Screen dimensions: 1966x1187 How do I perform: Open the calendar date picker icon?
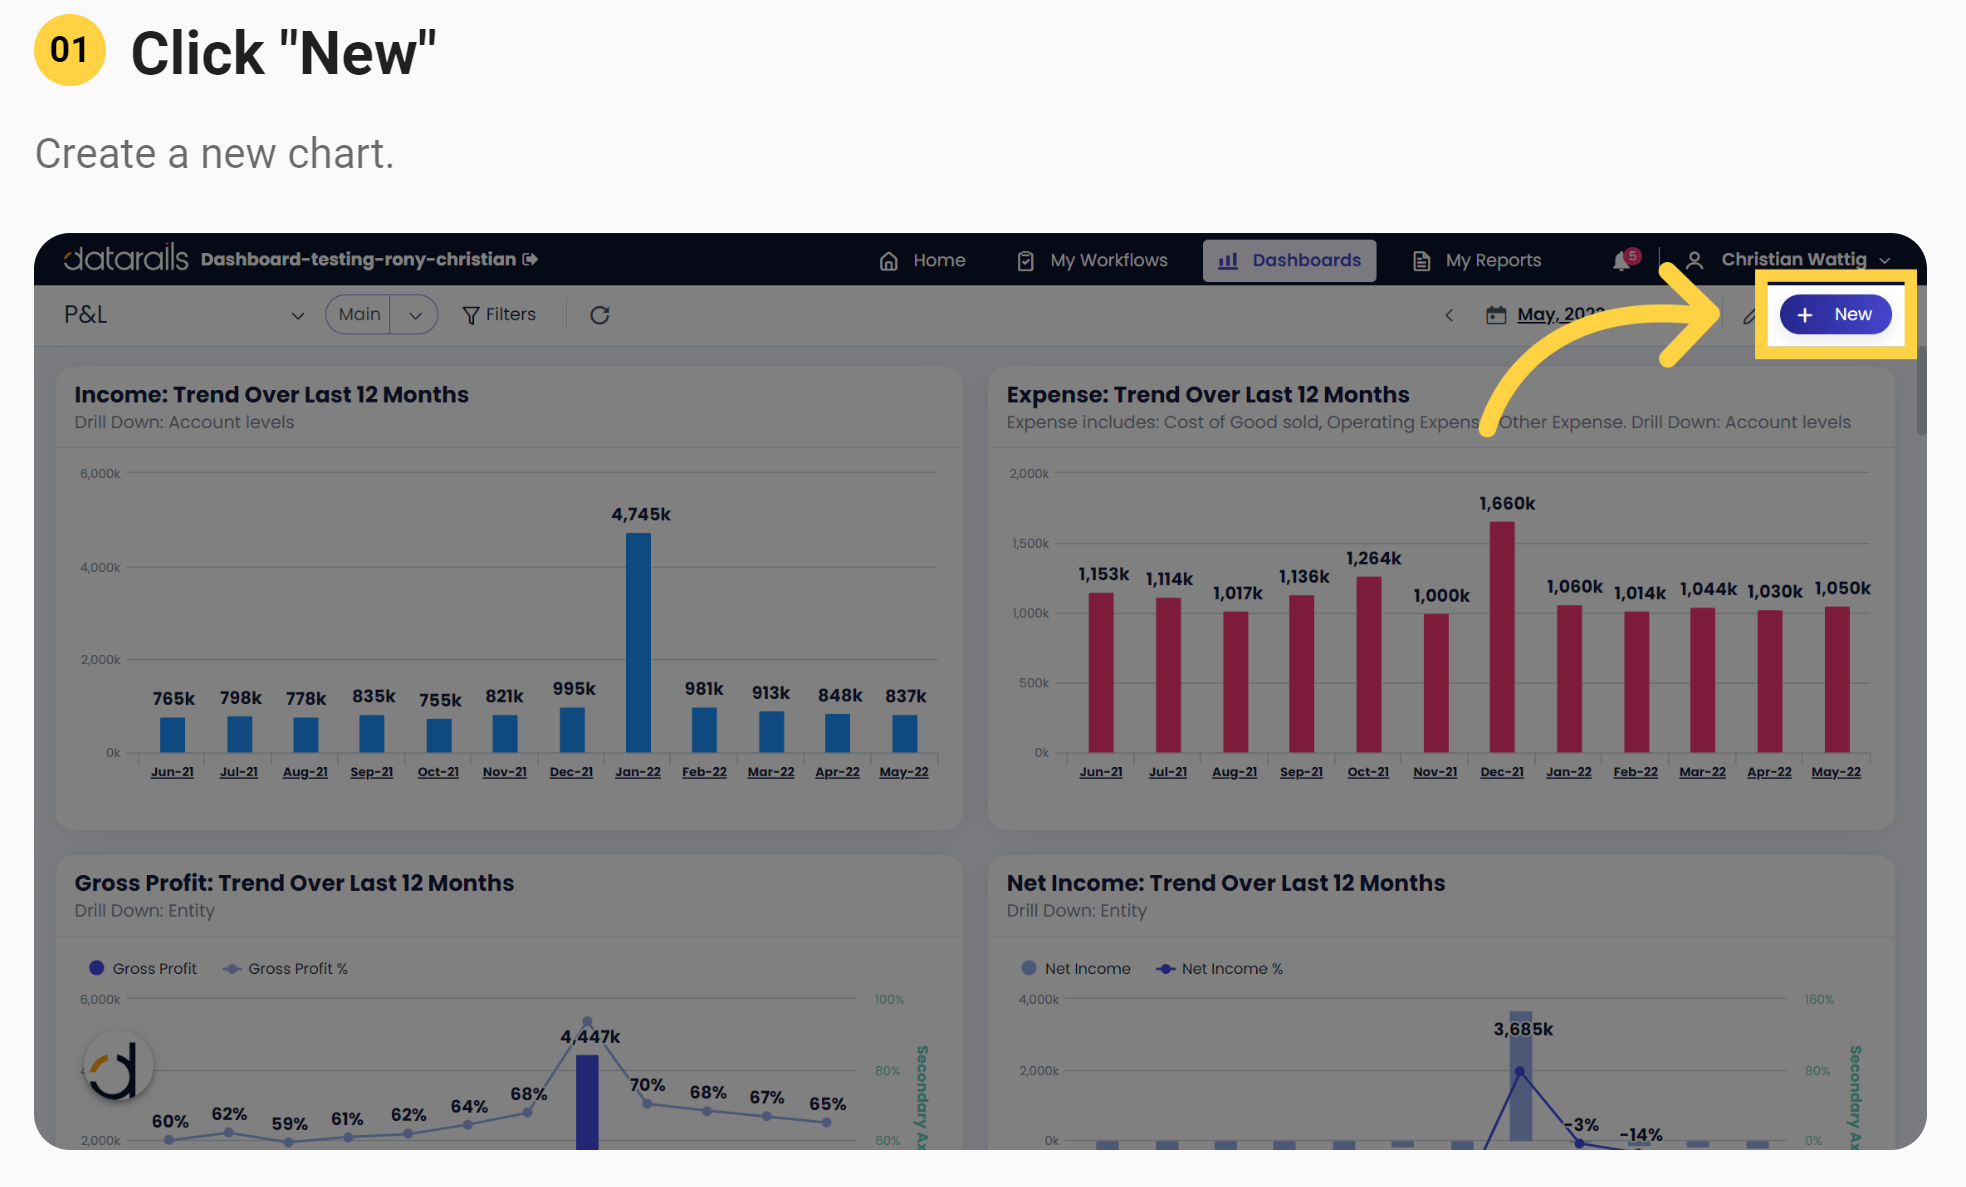pyautogui.click(x=1496, y=315)
